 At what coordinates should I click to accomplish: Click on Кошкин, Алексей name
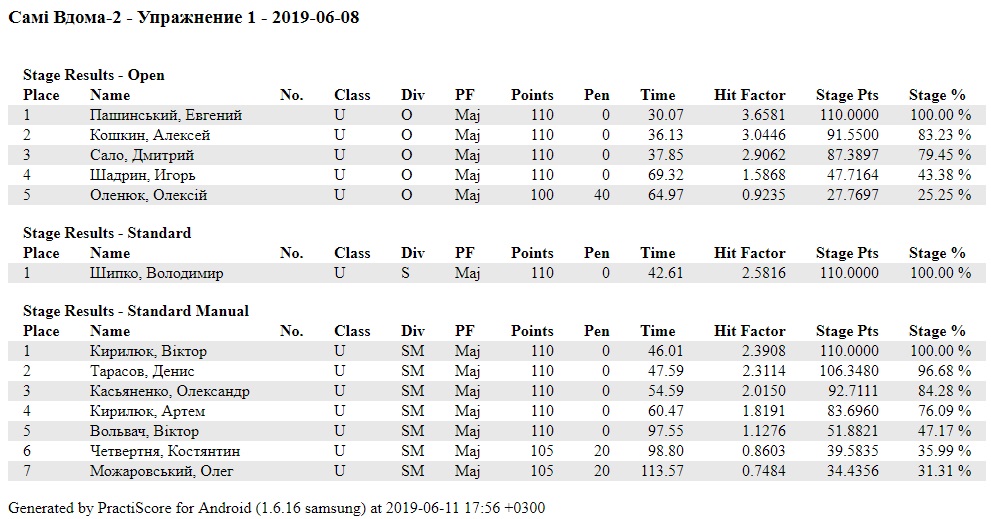pos(150,135)
